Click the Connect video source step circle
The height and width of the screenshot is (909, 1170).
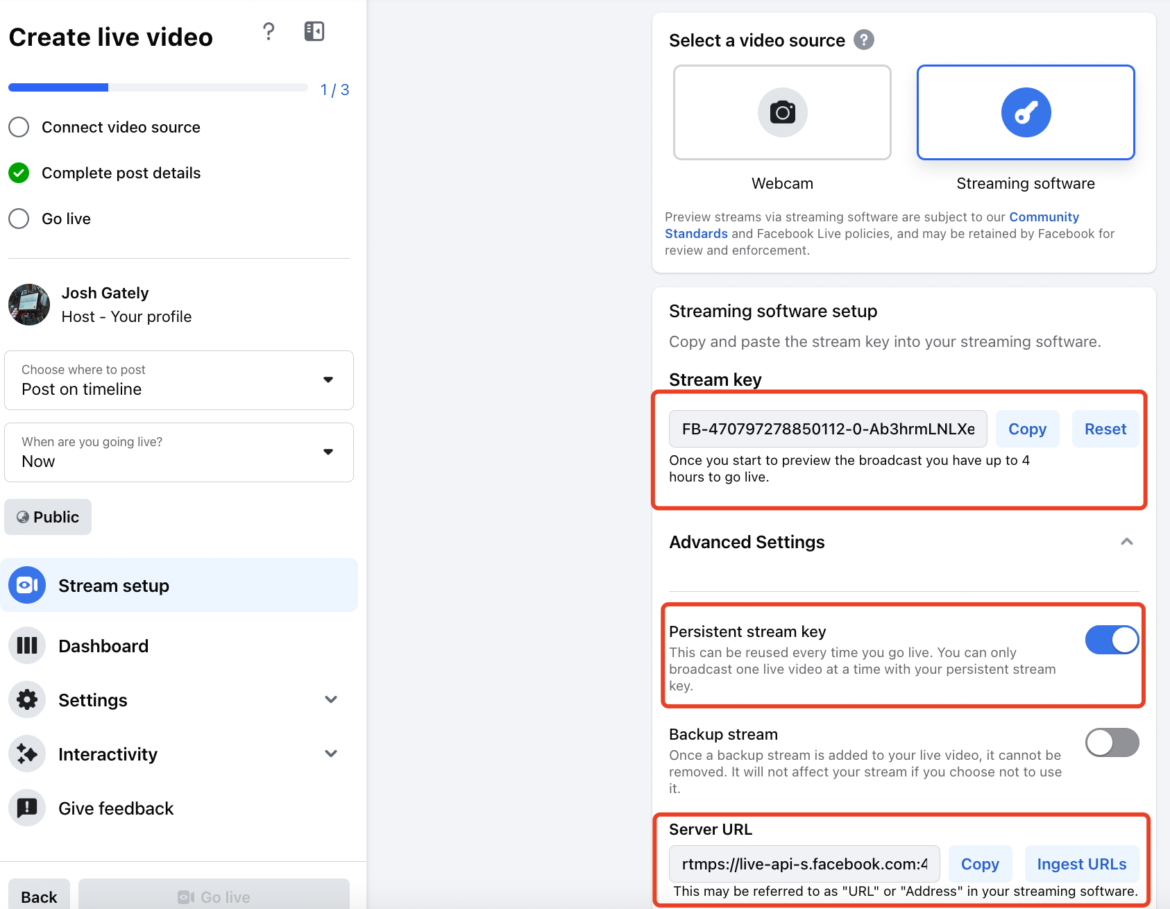(17, 127)
